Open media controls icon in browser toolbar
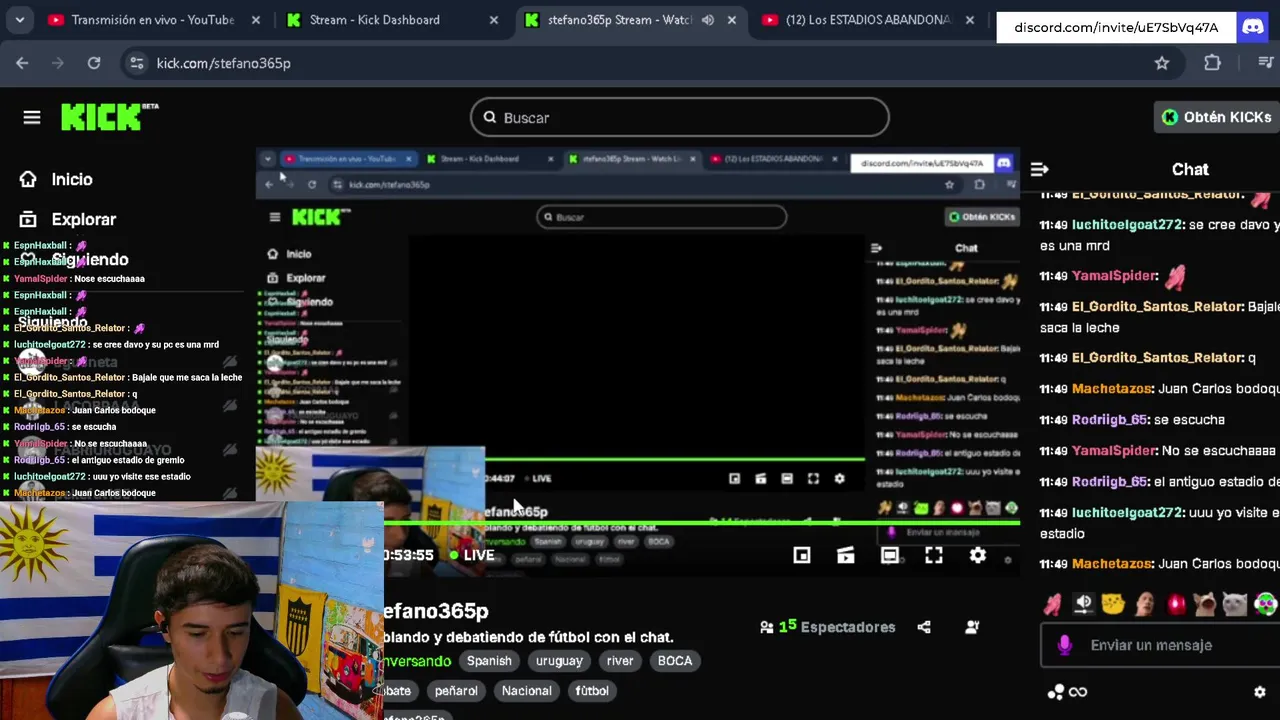Screen dimensions: 1280x720 1265,63
